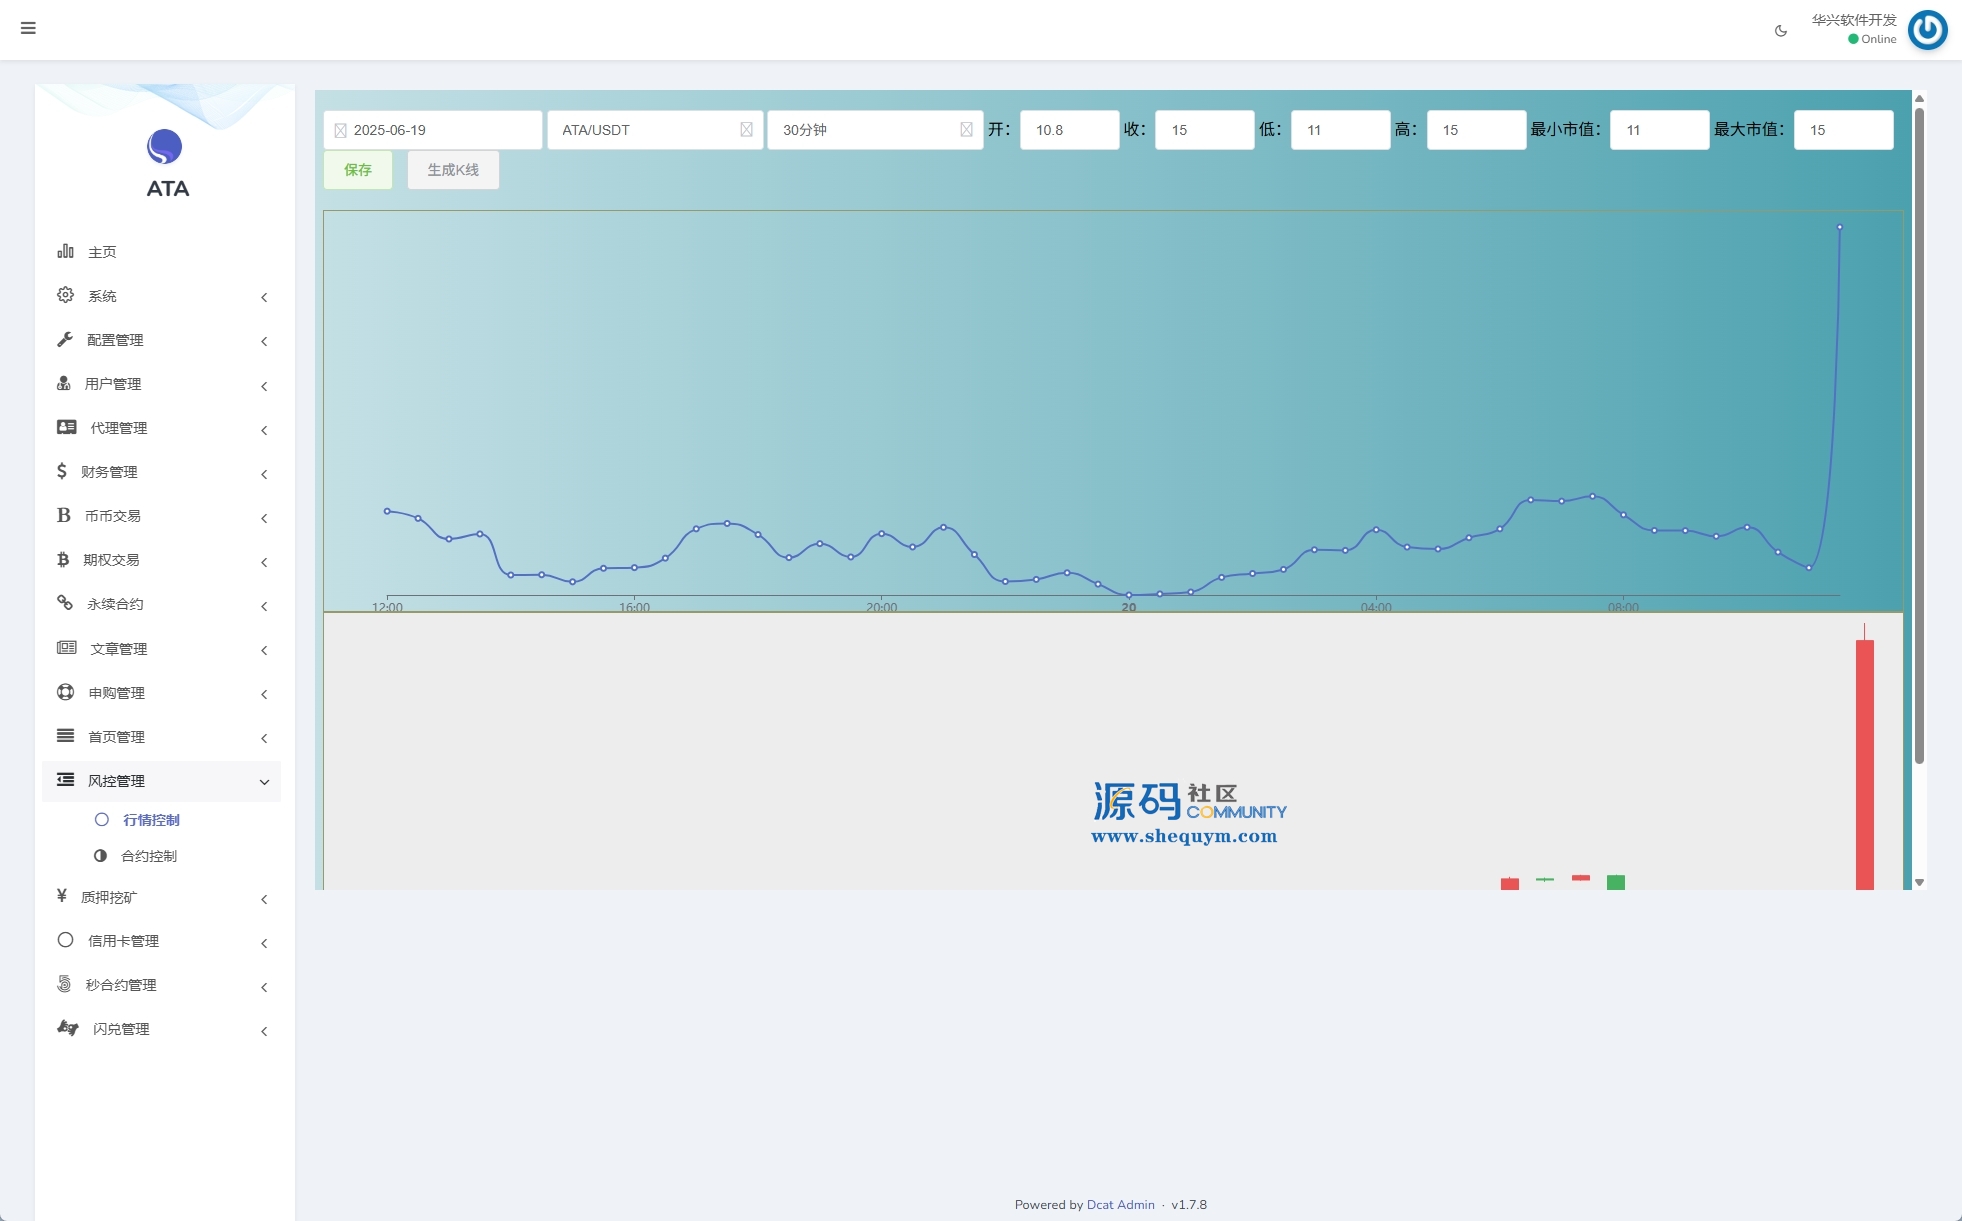The width and height of the screenshot is (1962, 1221).
Task: Expand the 用户管理 menu chevron
Action: (x=264, y=386)
